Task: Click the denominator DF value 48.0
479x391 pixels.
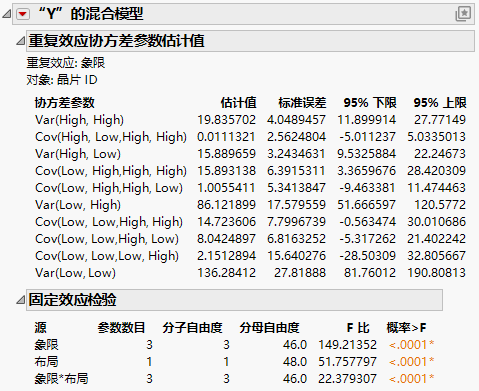Action: point(295,362)
